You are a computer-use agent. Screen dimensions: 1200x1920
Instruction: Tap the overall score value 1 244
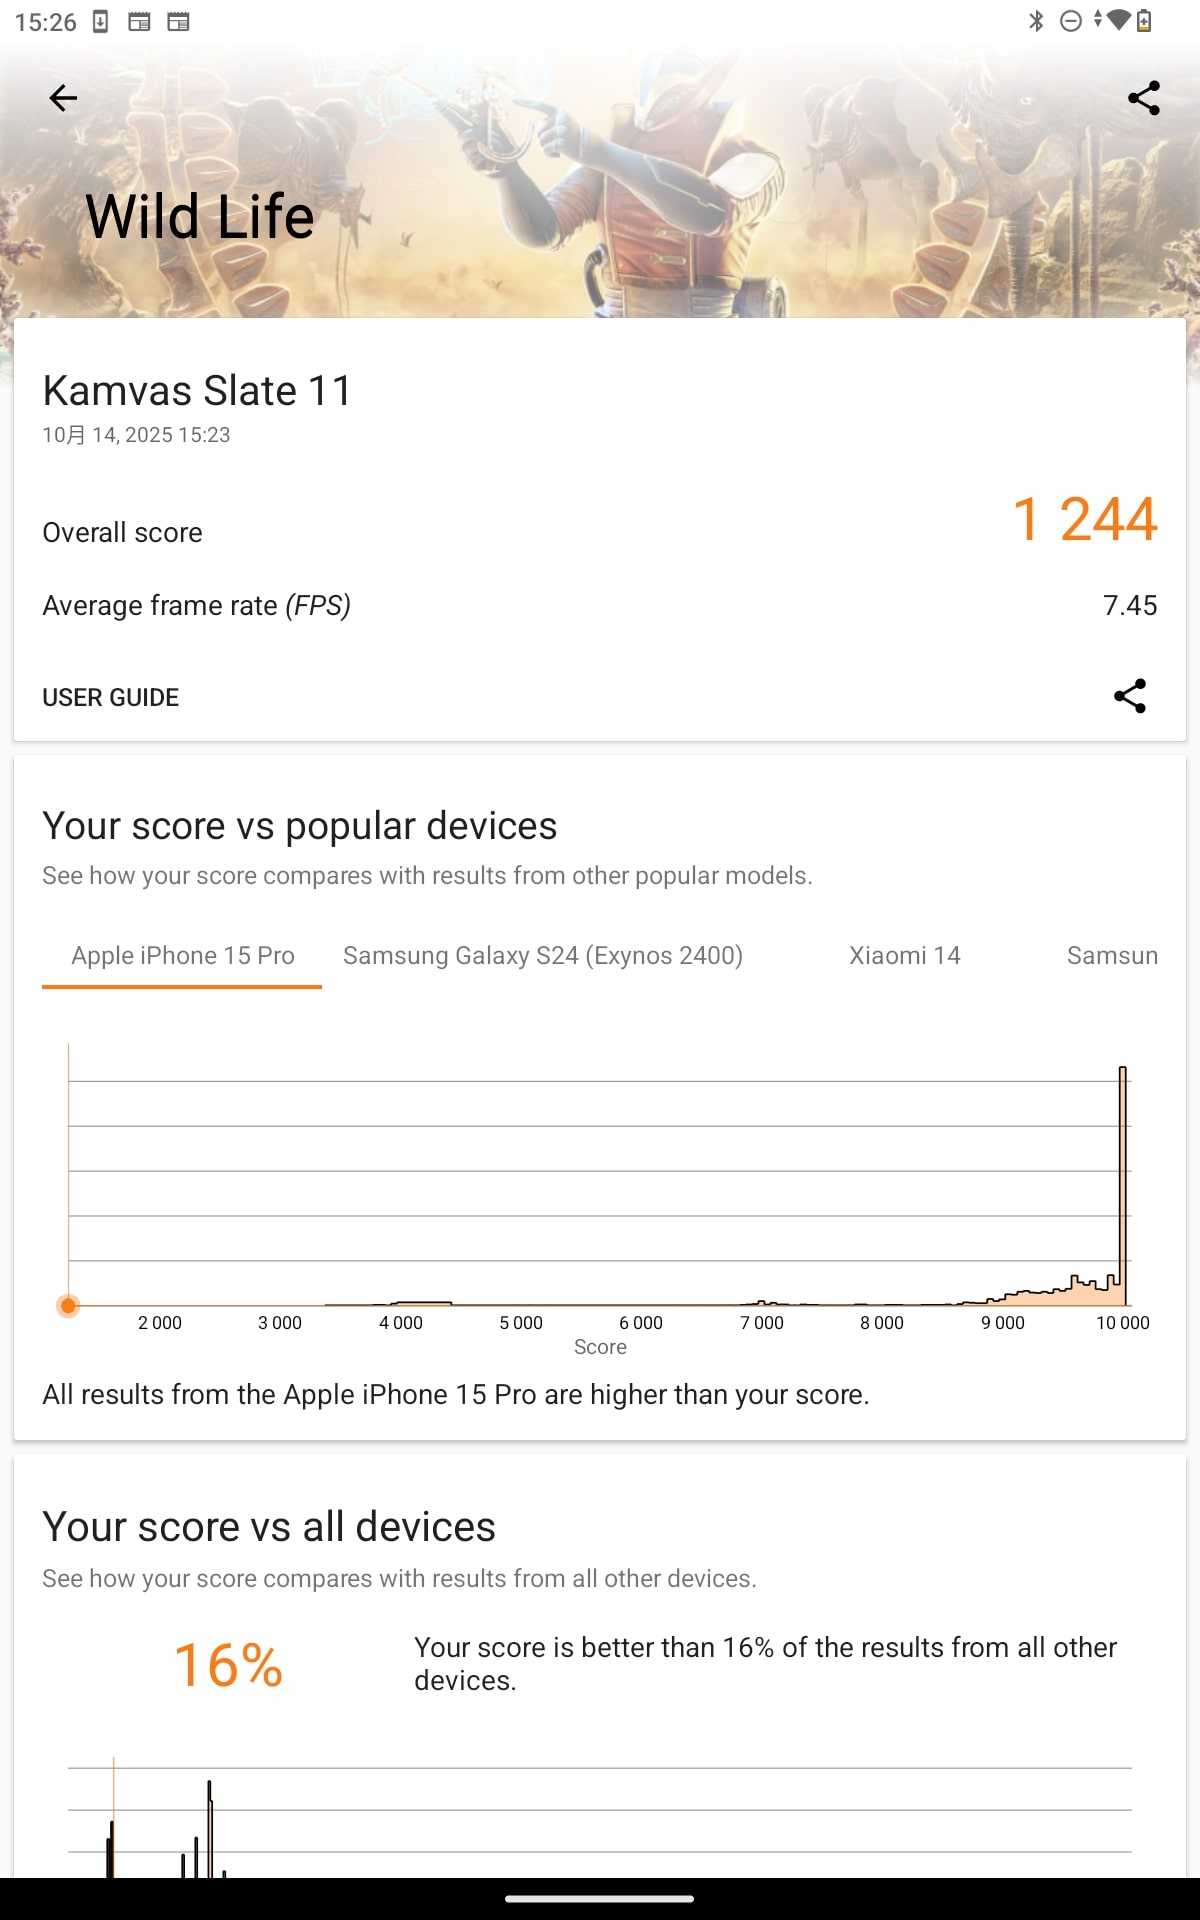[x=1084, y=520]
